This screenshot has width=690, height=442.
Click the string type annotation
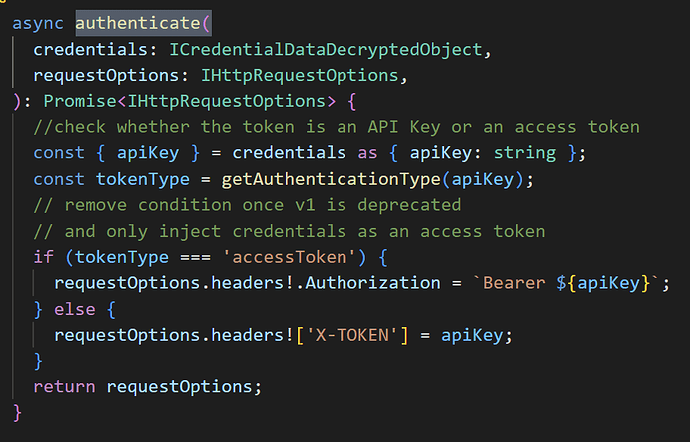click(x=525, y=153)
